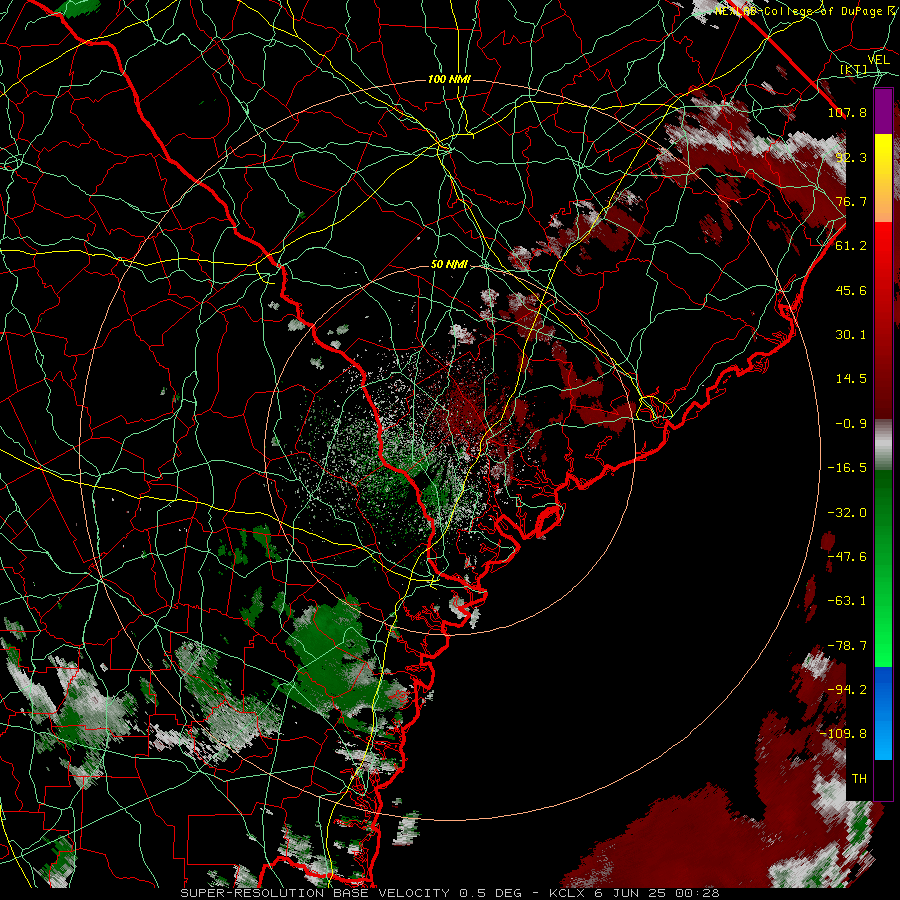
Task: Click the -109.8 scale value
Action: point(843,734)
